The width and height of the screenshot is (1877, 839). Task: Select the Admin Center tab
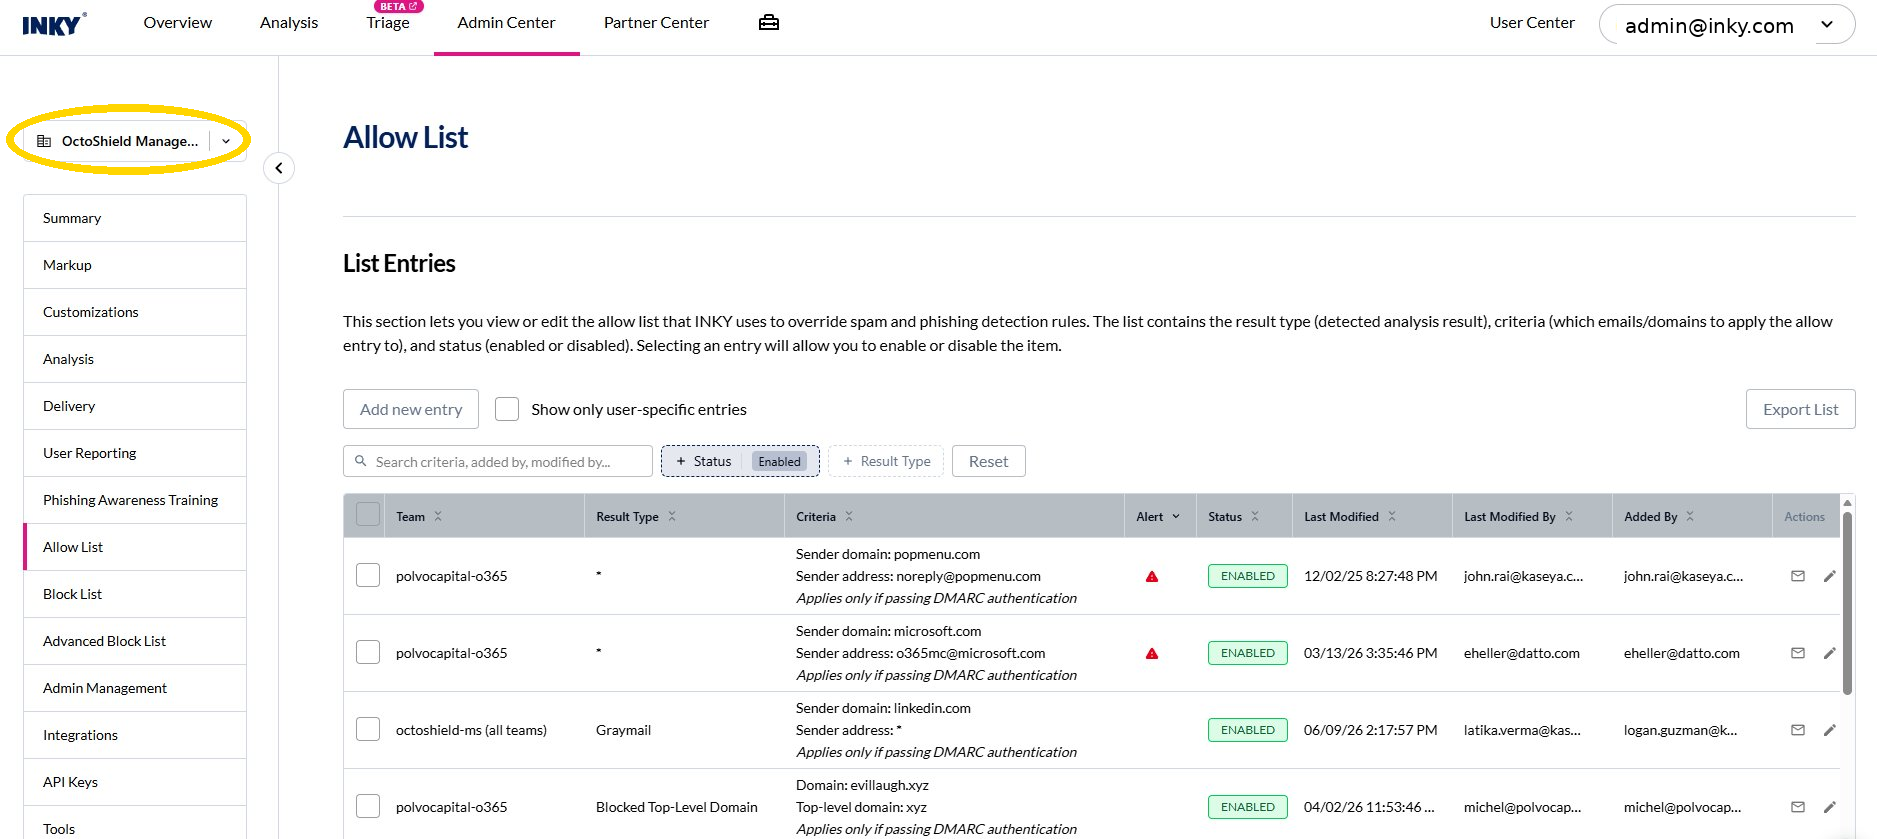(x=506, y=23)
